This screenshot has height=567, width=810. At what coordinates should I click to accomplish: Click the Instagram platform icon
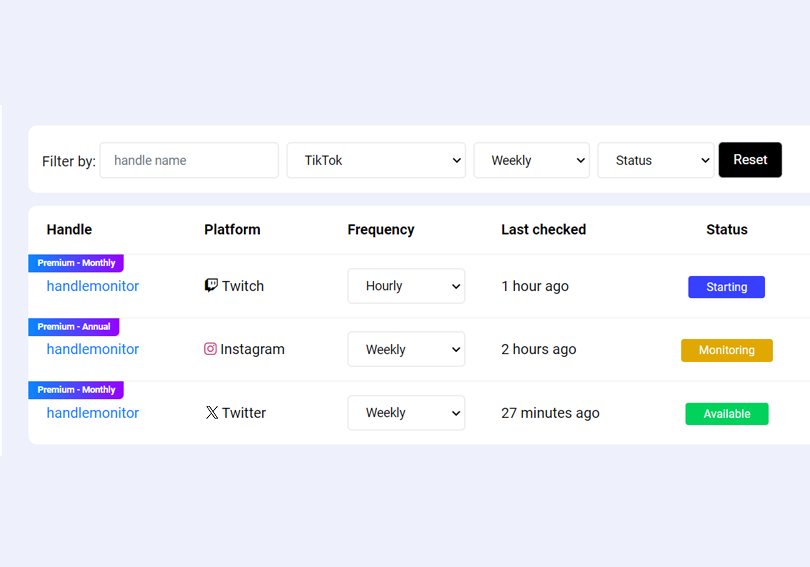tap(210, 349)
